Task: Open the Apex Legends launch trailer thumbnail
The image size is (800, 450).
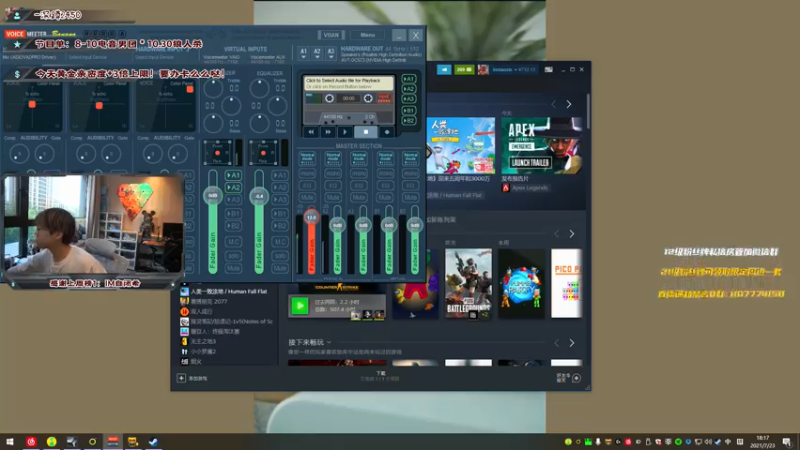Action: pos(541,146)
